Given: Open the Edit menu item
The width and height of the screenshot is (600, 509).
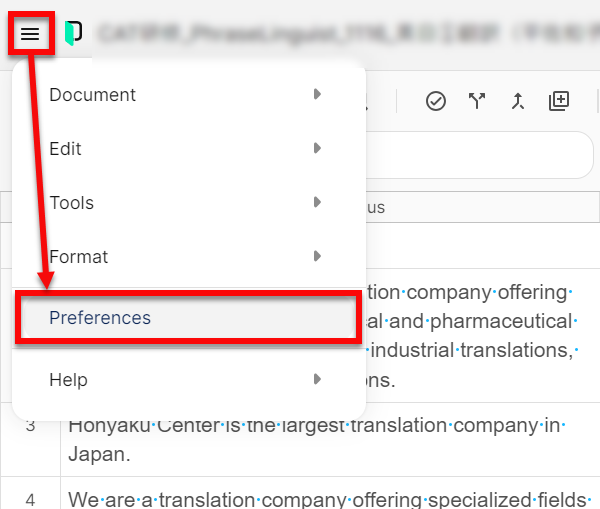Looking at the screenshot, I should (66, 149).
